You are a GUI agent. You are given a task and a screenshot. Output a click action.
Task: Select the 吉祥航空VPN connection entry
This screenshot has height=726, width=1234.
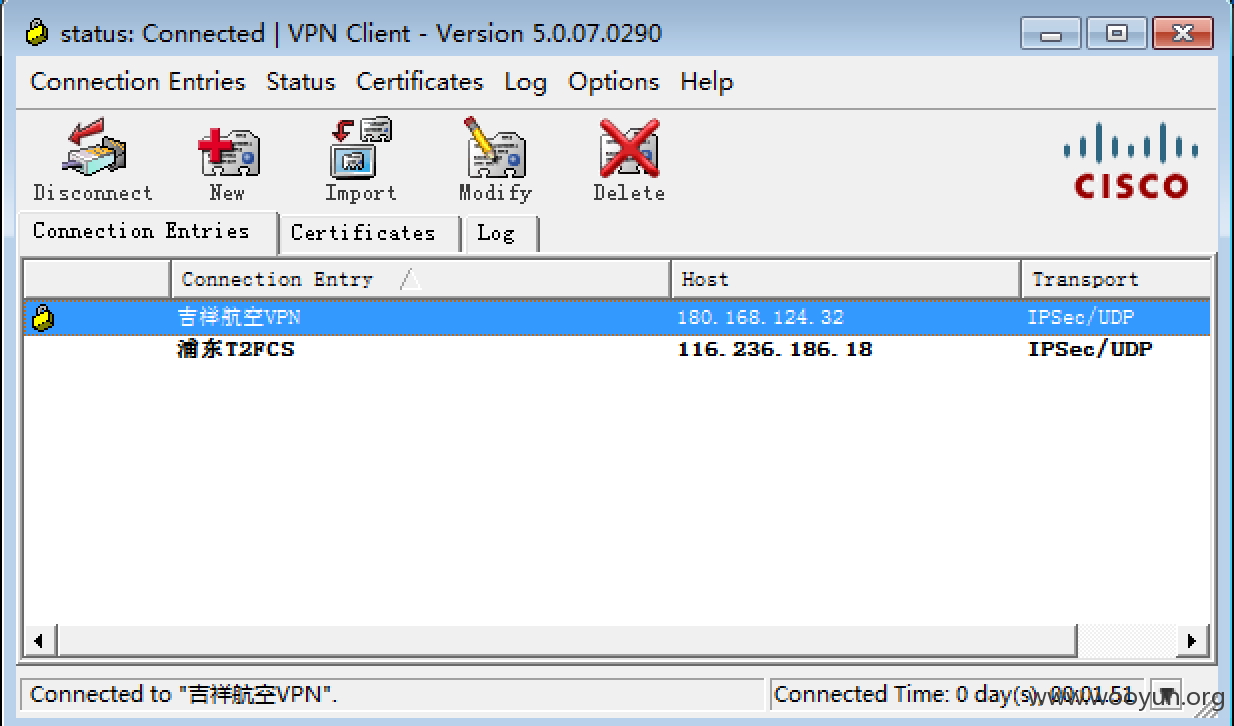pyautogui.click(x=616, y=318)
